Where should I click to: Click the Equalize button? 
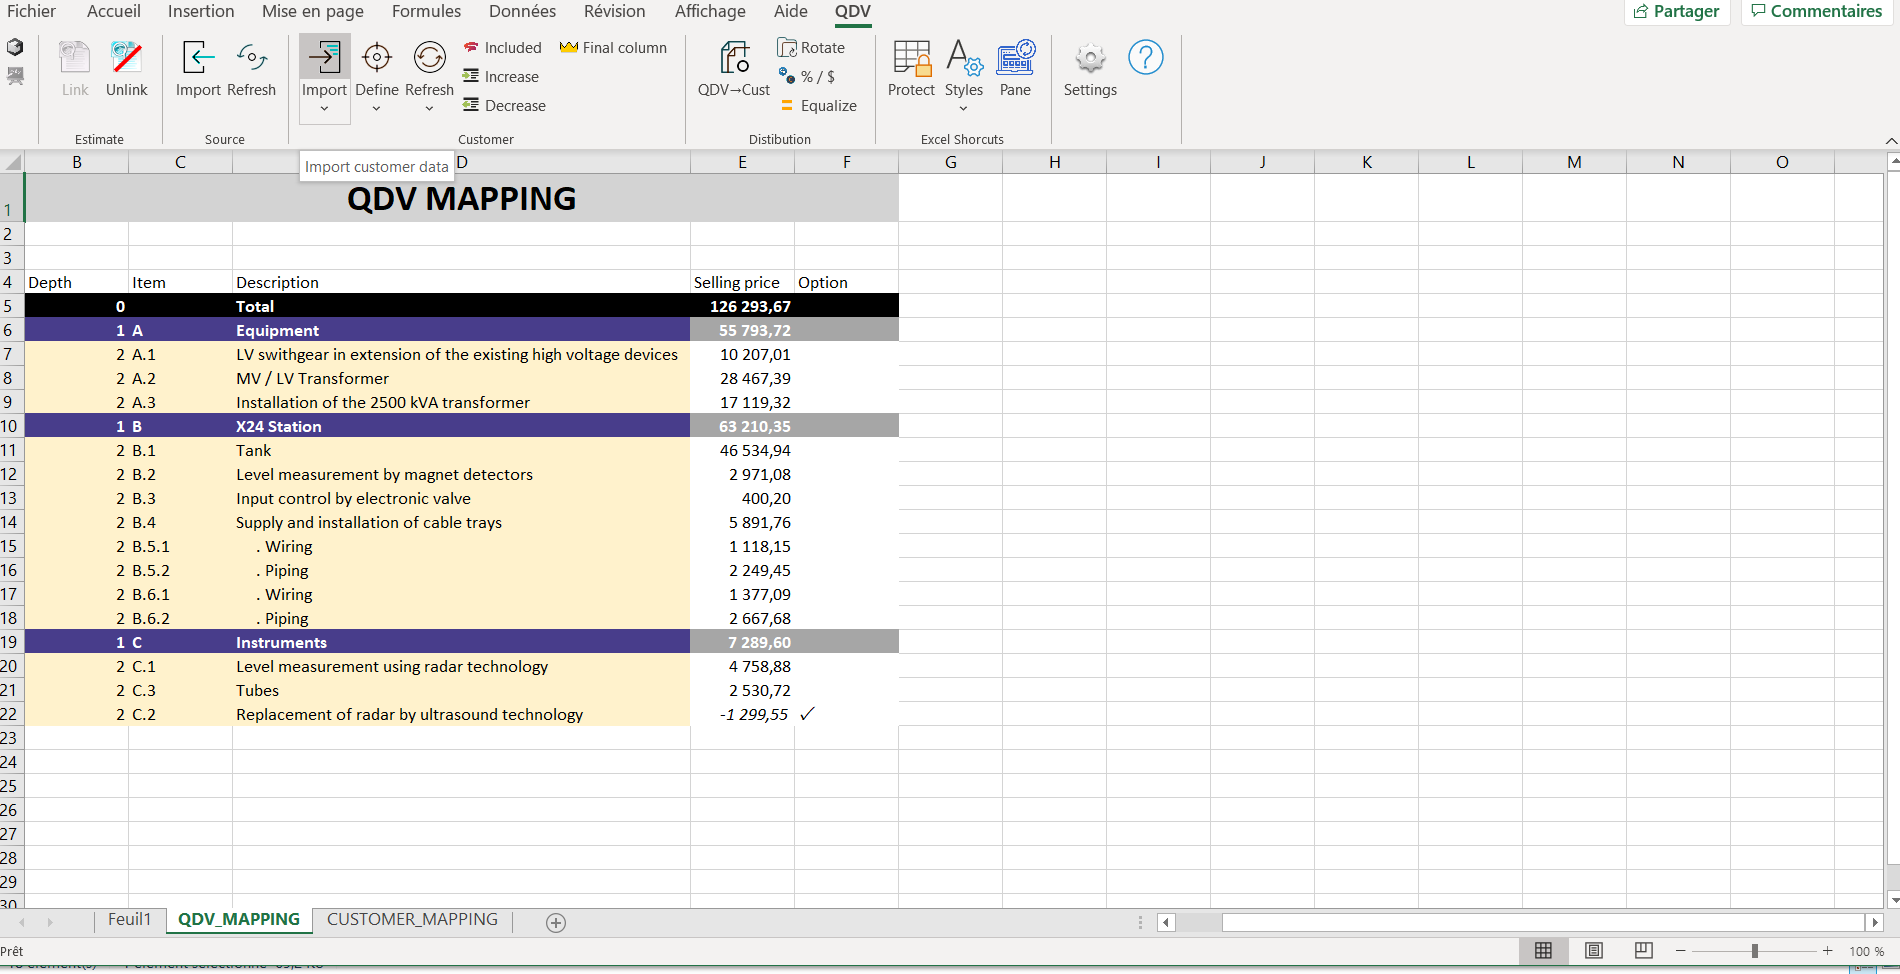[x=818, y=105]
